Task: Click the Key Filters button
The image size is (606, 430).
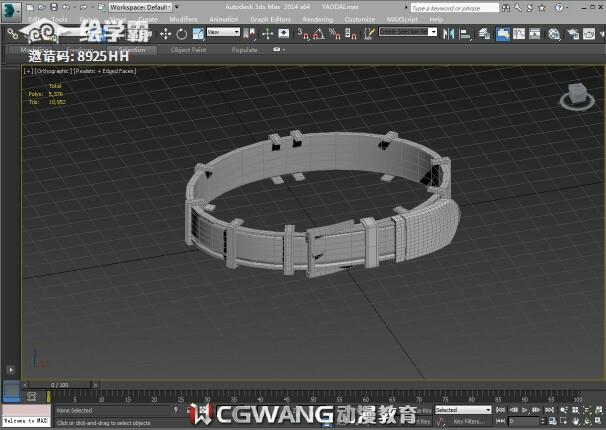Action: point(469,421)
